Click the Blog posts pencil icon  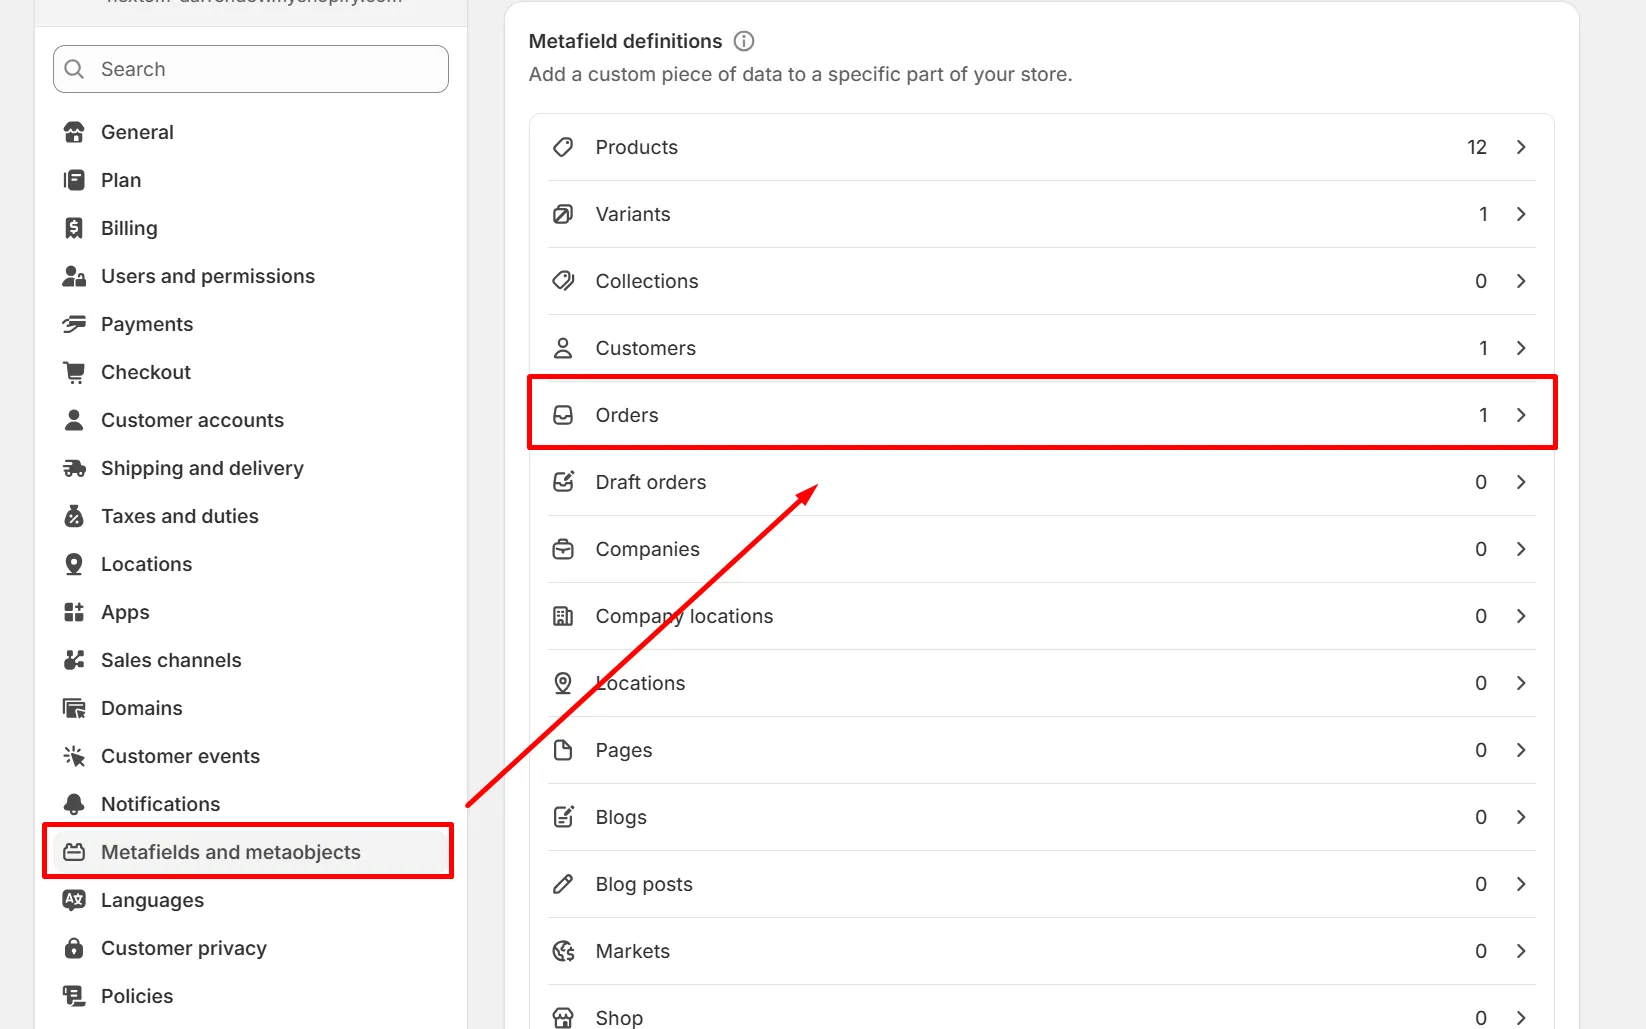pos(563,884)
